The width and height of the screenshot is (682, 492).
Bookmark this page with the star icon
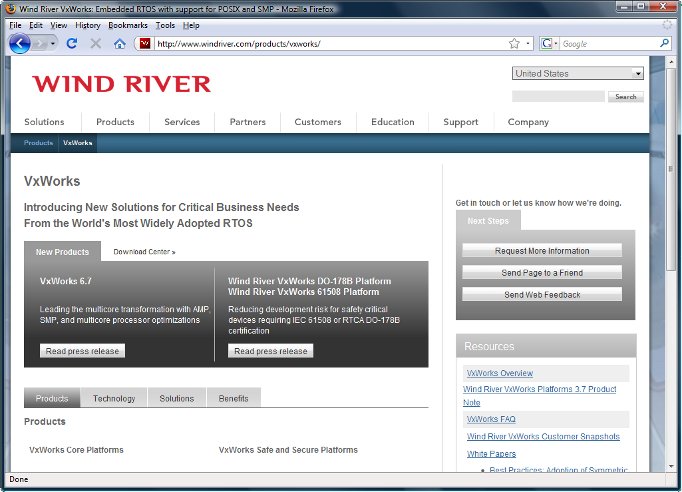[x=514, y=44]
